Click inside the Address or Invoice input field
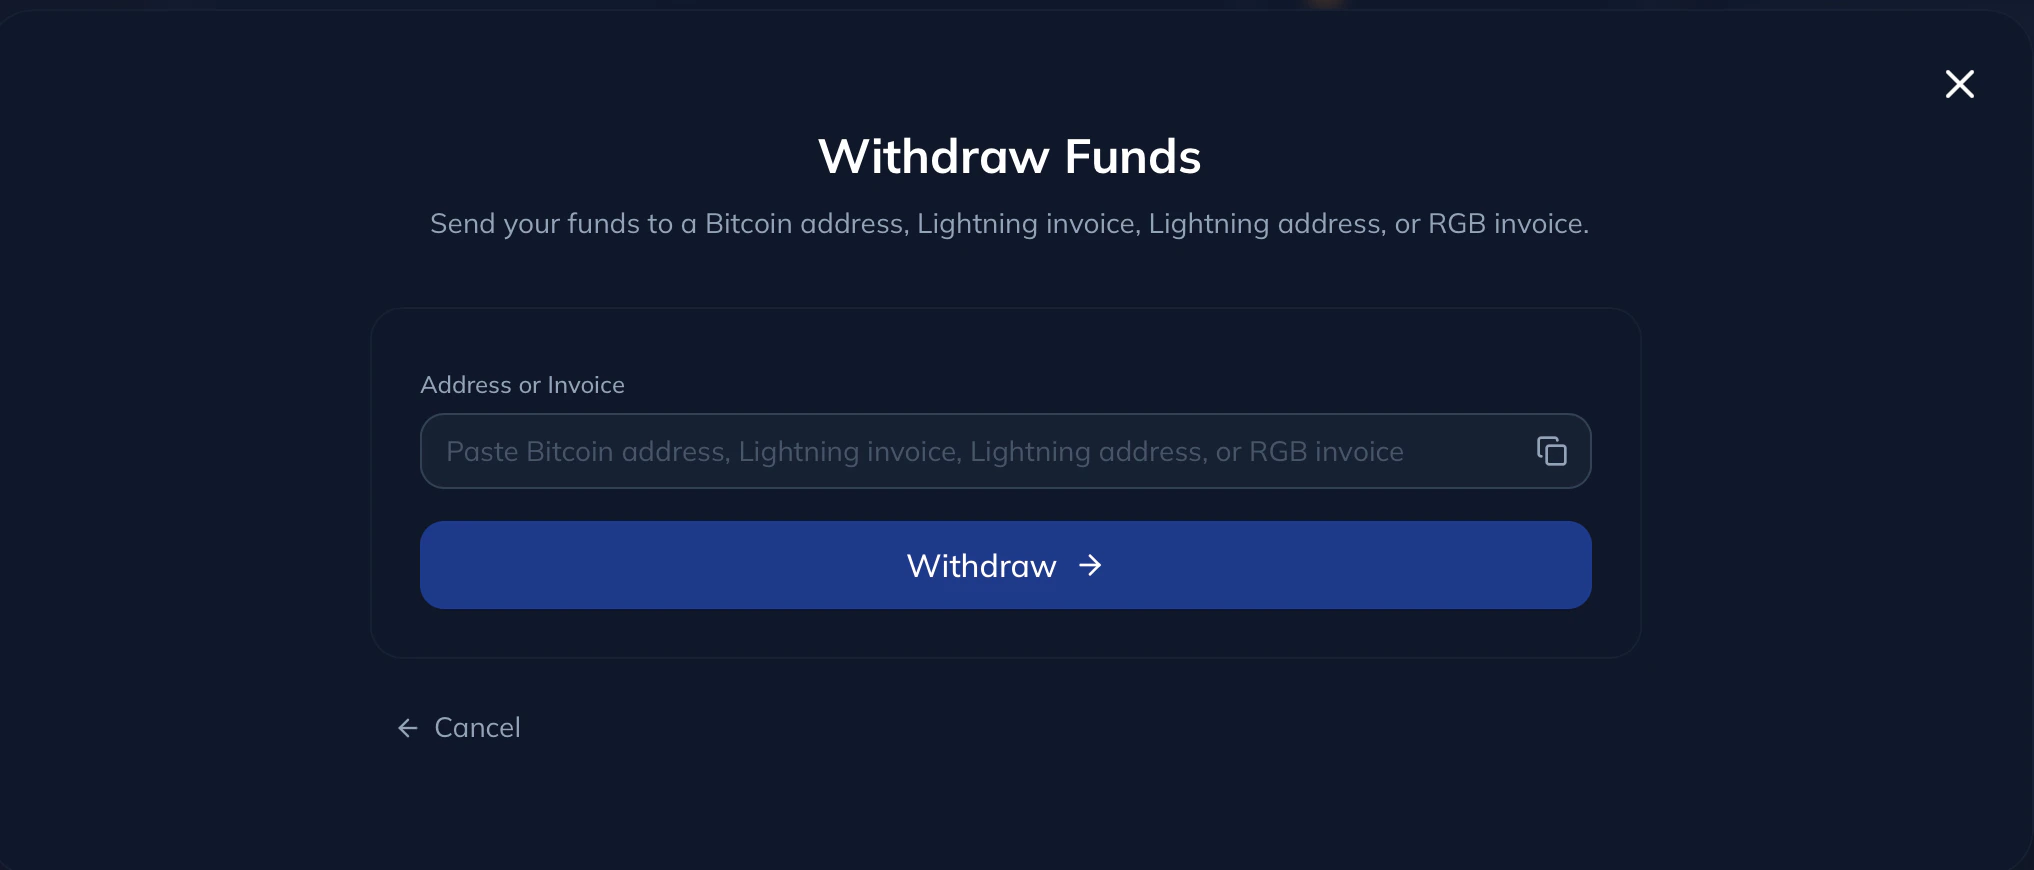This screenshot has height=870, width=2034. (x=900, y=451)
